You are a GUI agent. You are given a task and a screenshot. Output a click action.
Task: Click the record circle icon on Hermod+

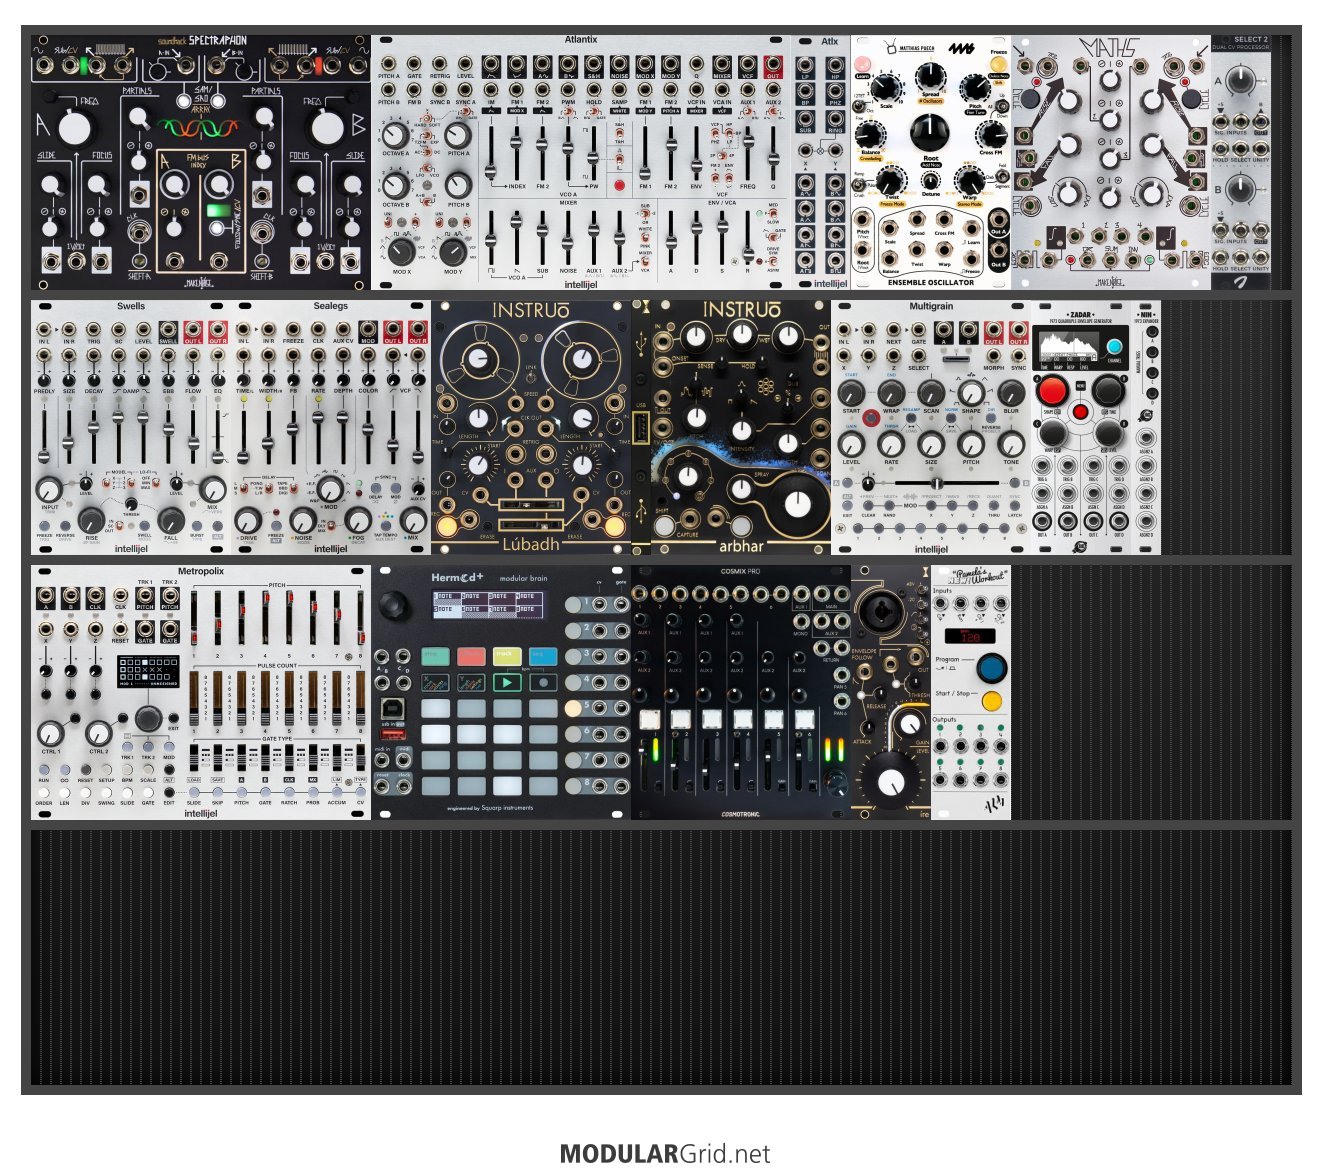[543, 682]
